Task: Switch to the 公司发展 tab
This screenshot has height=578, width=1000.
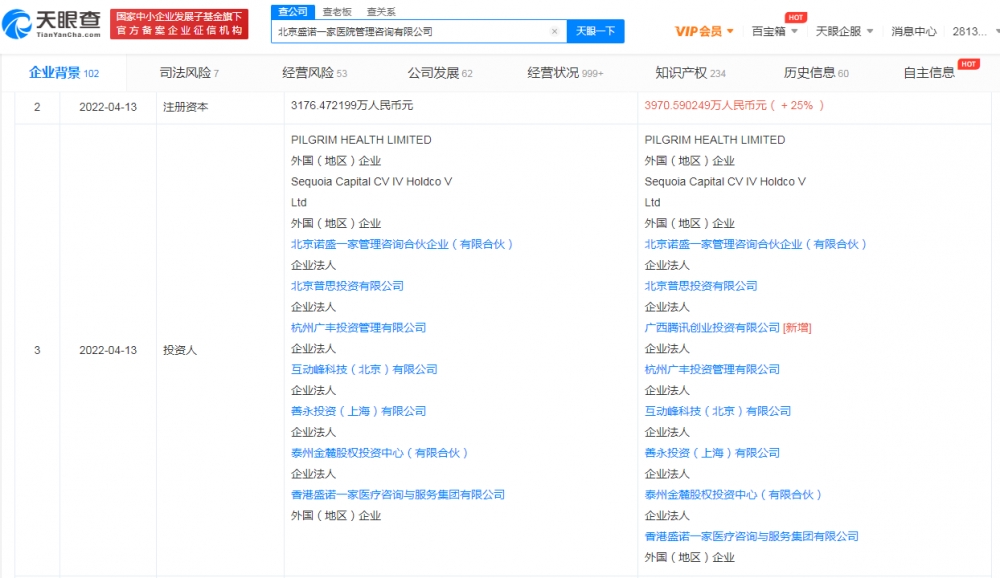Action: (x=440, y=73)
